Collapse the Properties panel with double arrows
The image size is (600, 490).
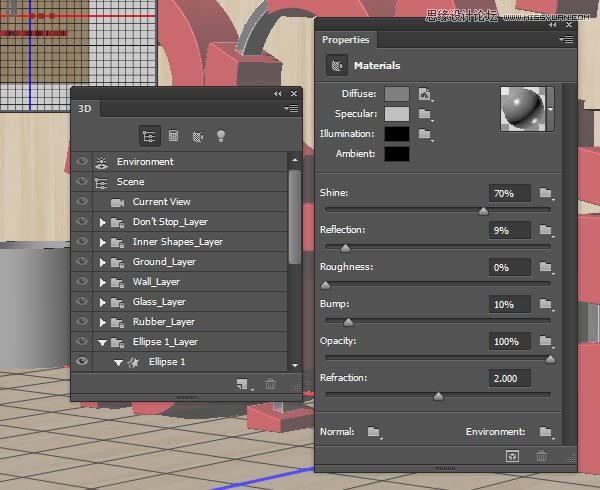click(553, 25)
